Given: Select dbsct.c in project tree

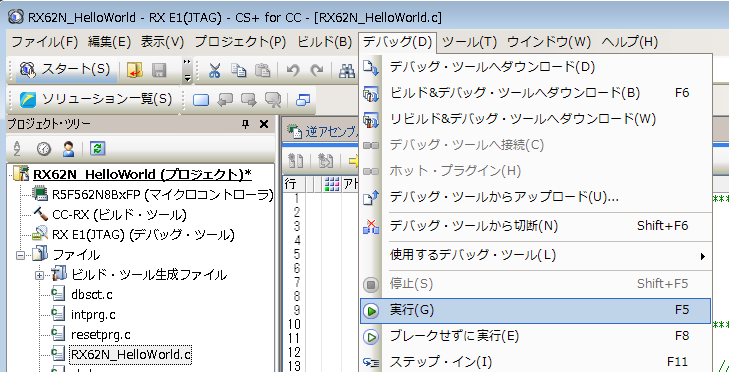Looking at the screenshot, I should point(92,295).
